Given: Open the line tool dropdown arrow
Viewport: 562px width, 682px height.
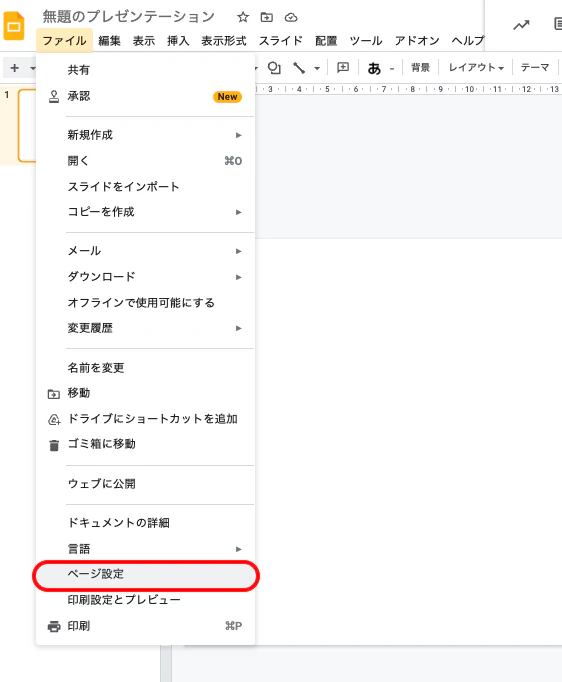Looking at the screenshot, I should [x=317, y=68].
